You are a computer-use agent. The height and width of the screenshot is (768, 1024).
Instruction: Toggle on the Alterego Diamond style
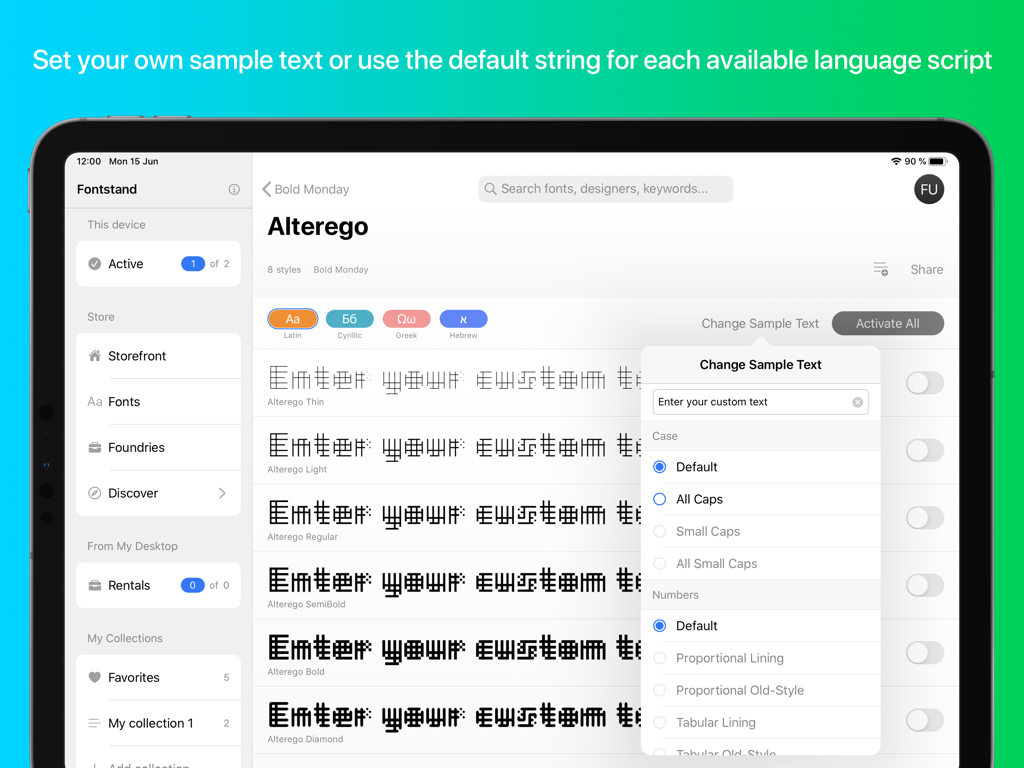point(924,720)
